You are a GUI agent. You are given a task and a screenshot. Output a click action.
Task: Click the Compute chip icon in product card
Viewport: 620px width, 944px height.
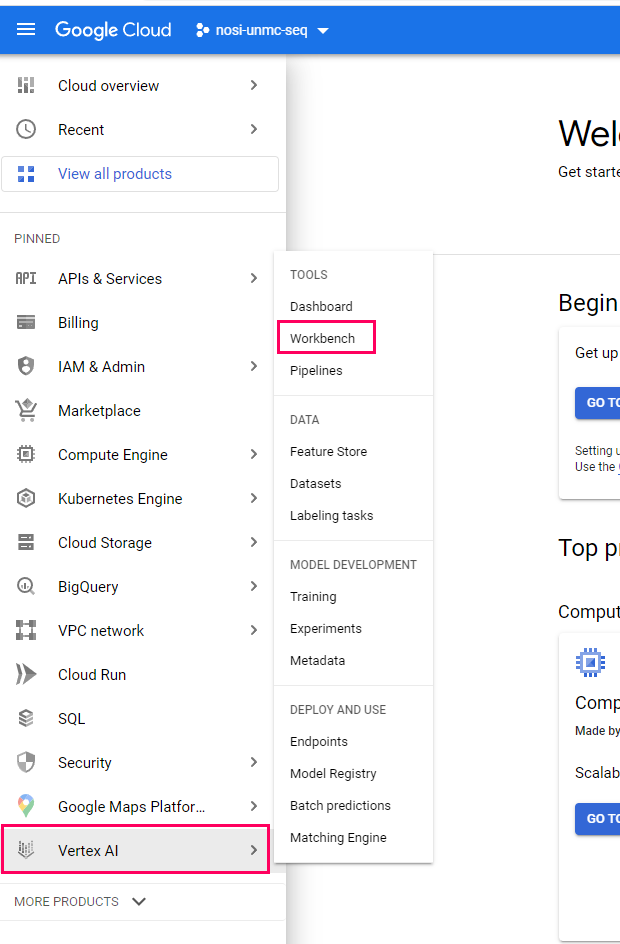pyautogui.click(x=591, y=662)
